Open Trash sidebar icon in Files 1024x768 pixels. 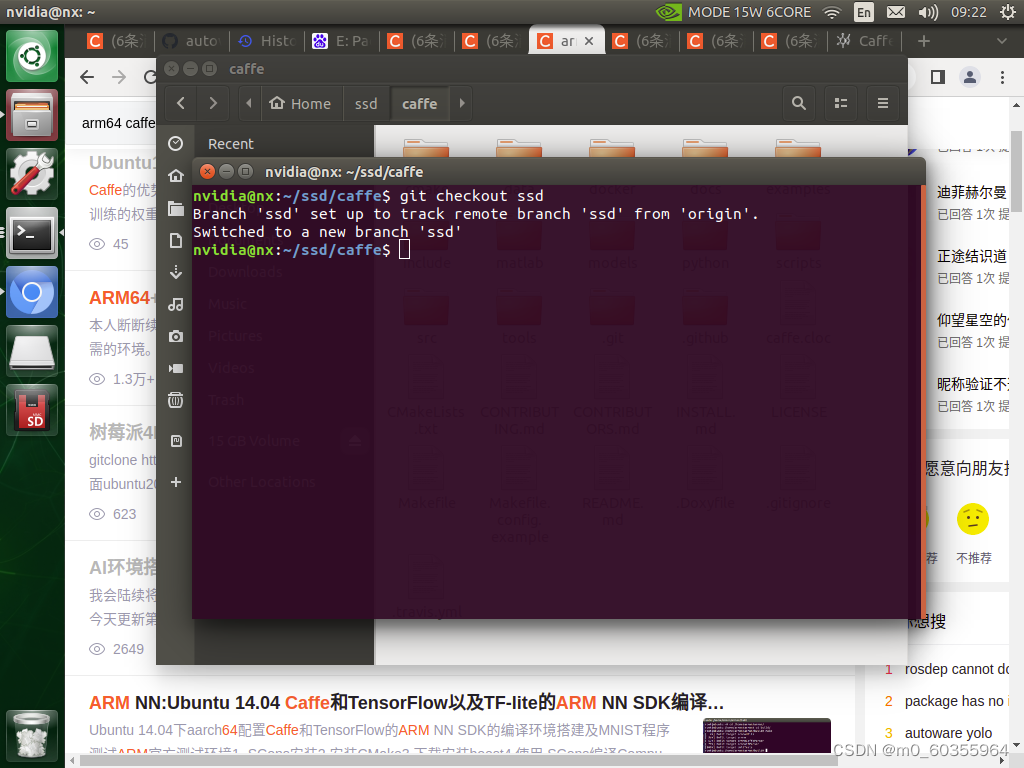[176, 400]
